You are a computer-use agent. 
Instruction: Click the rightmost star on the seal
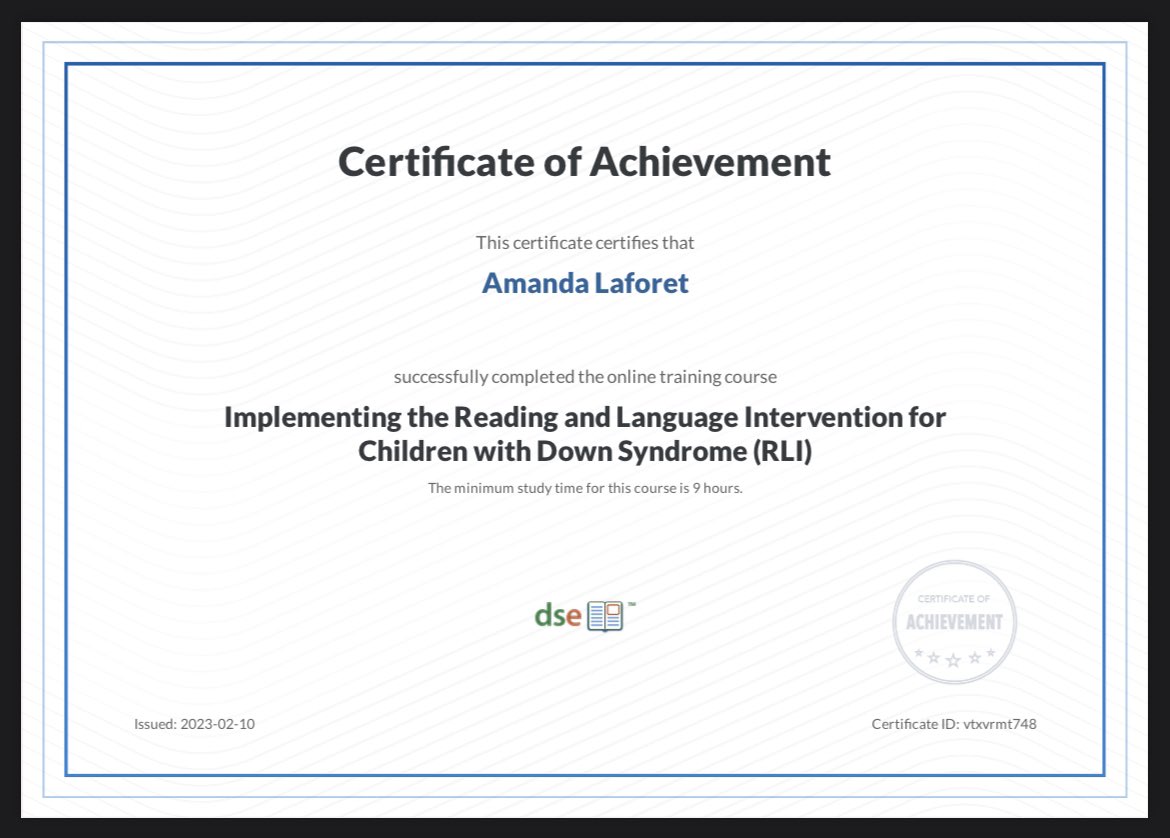click(x=990, y=653)
